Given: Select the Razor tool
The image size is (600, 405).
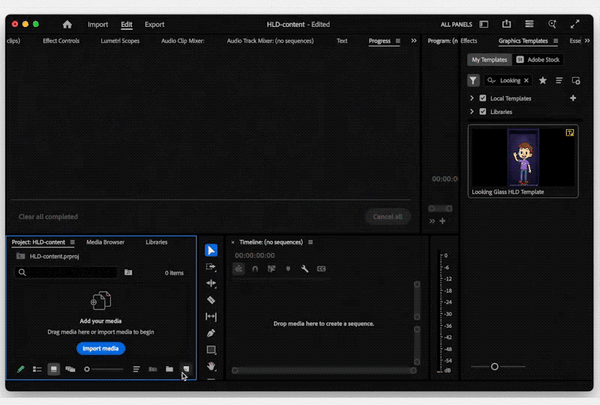Looking at the screenshot, I should pos(211,300).
